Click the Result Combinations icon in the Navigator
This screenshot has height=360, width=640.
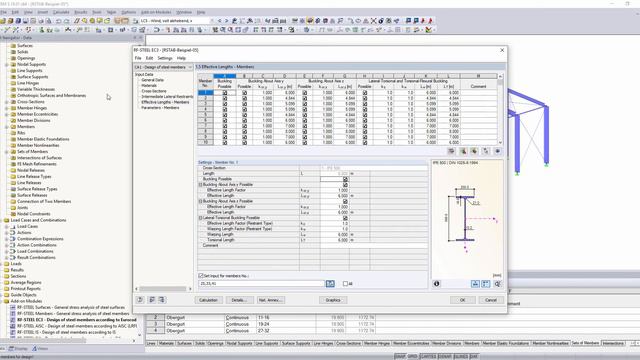(13, 258)
